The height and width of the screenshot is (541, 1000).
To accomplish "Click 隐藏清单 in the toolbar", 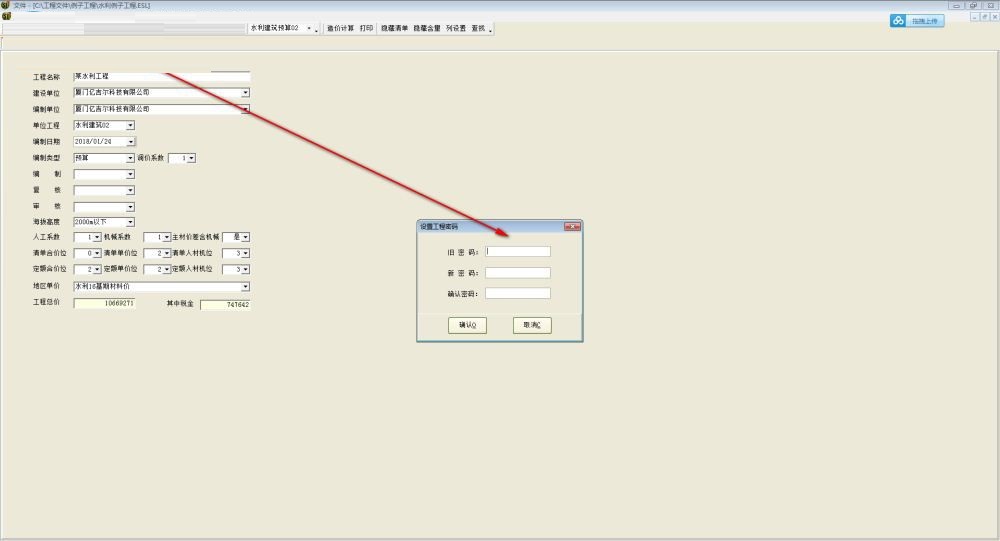I will click(394, 29).
